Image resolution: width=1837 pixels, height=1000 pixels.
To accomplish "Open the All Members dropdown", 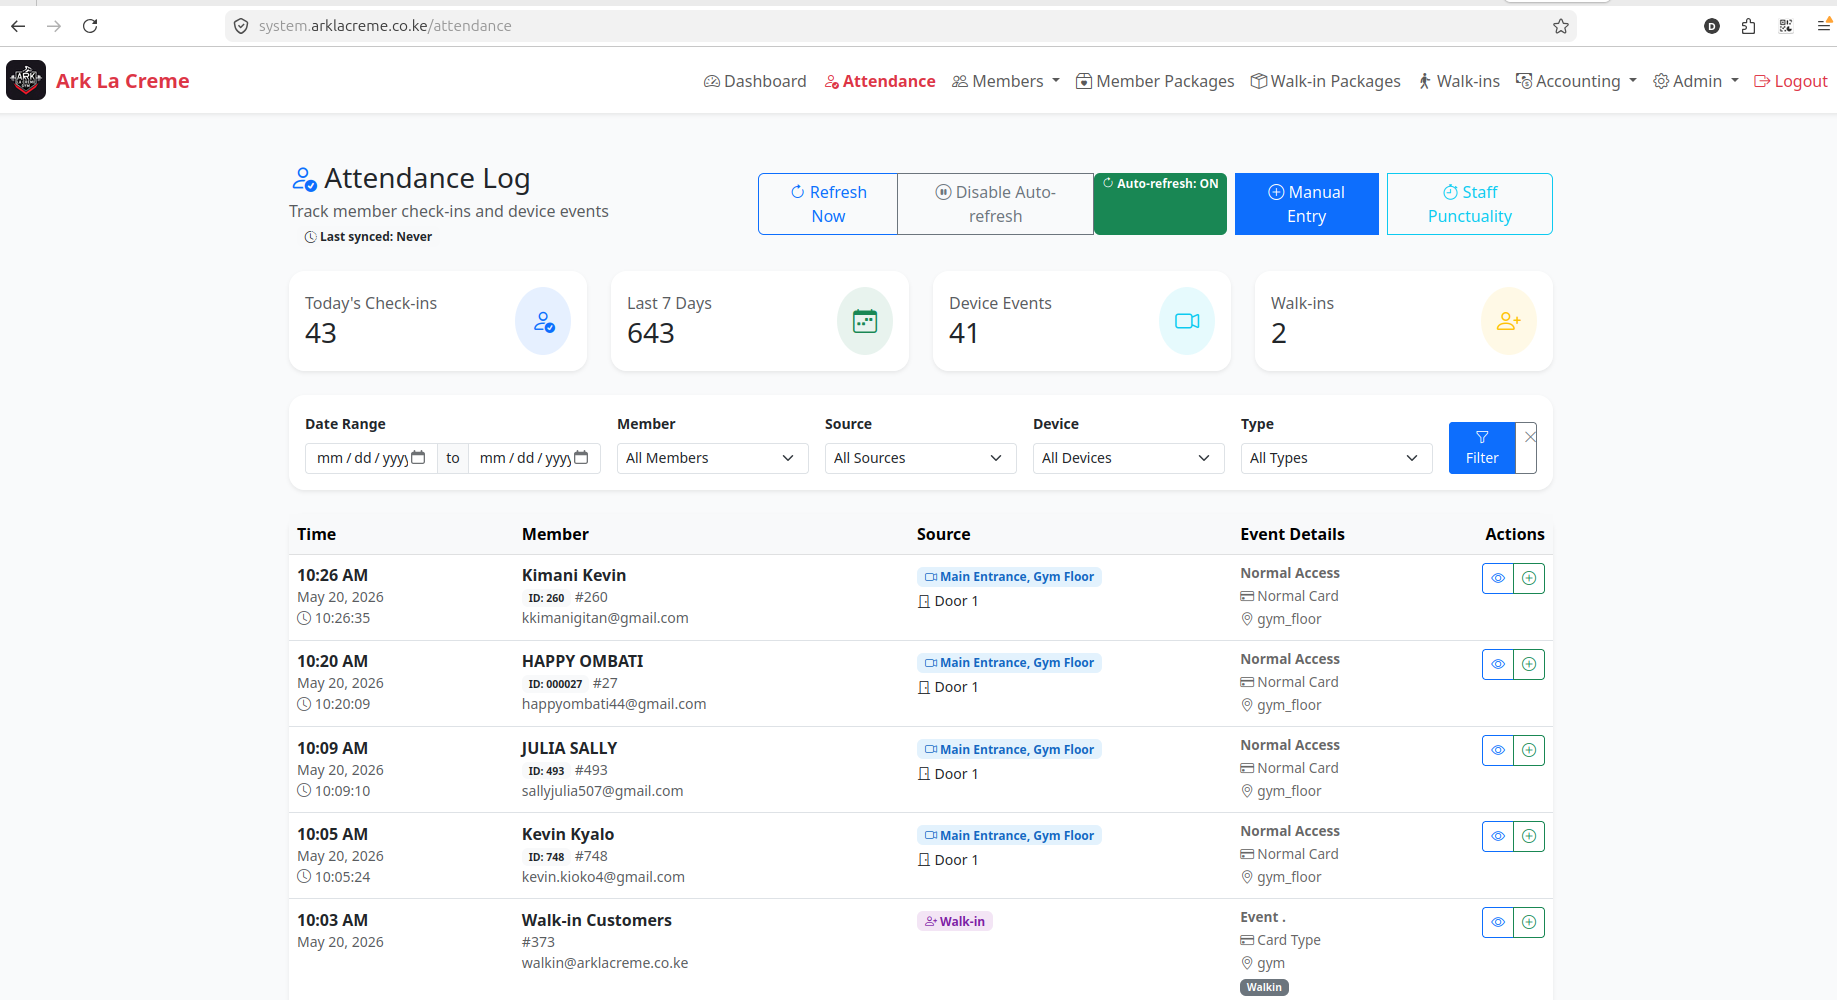I will [x=712, y=458].
